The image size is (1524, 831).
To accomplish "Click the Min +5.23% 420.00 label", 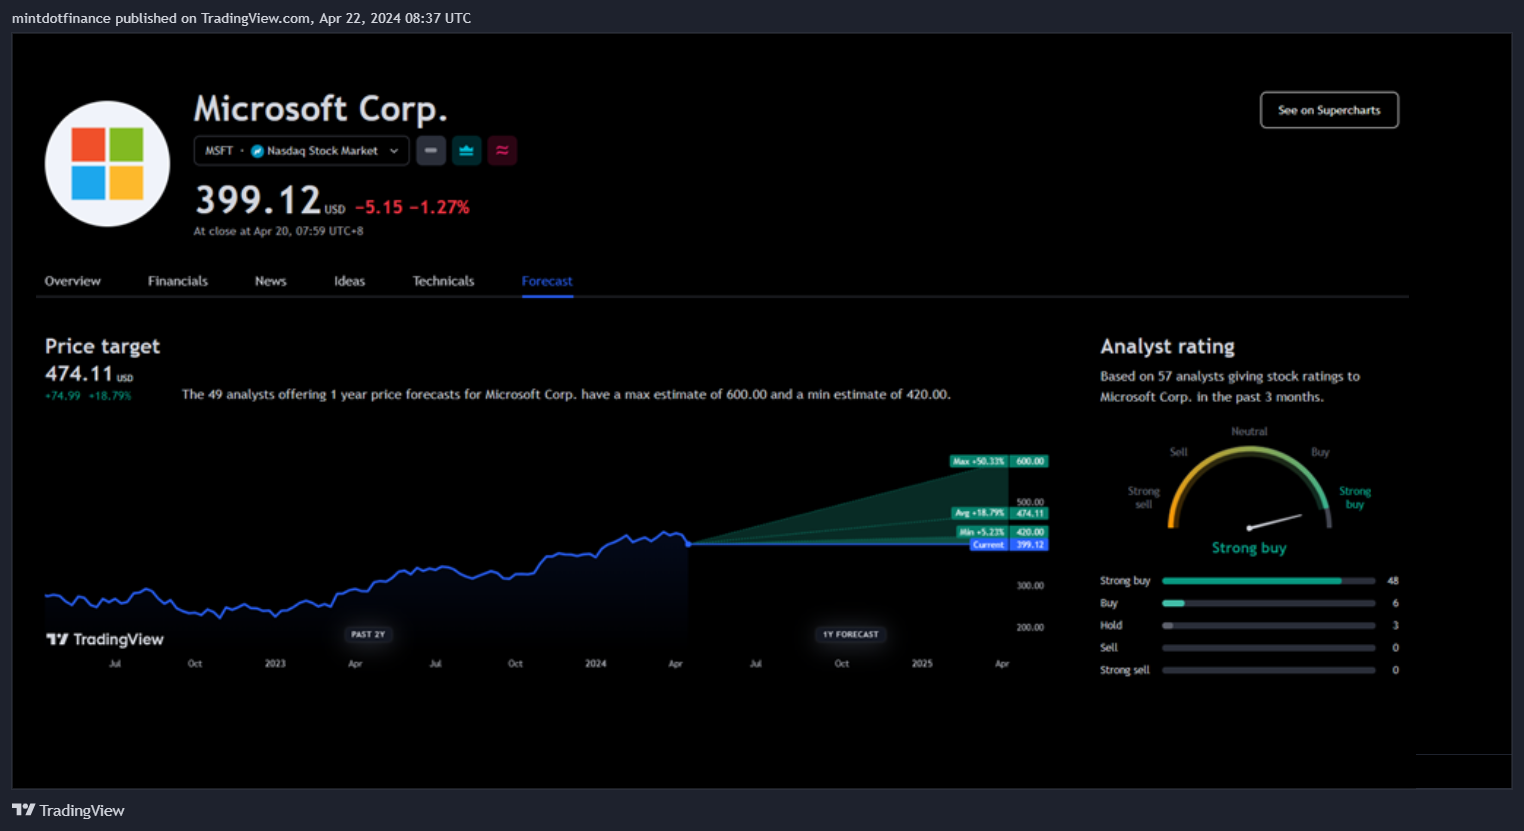I will click(x=1002, y=532).
